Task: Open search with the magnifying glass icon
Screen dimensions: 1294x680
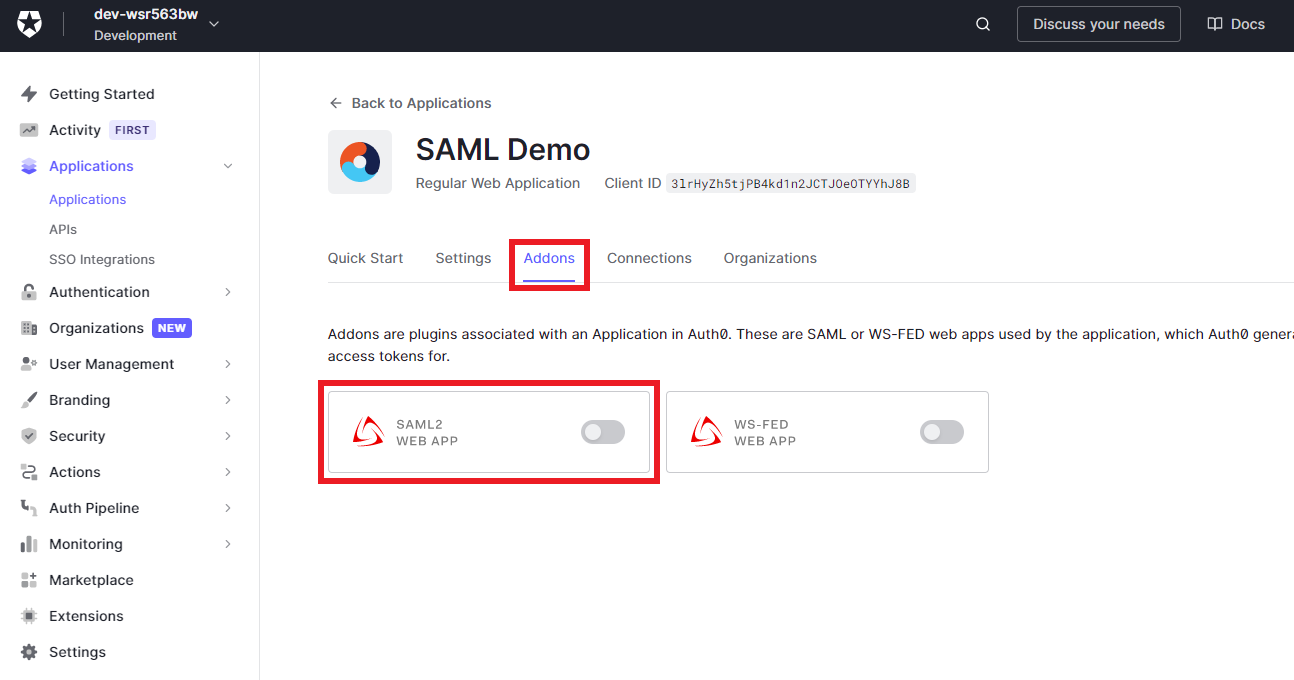Action: [982, 23]
